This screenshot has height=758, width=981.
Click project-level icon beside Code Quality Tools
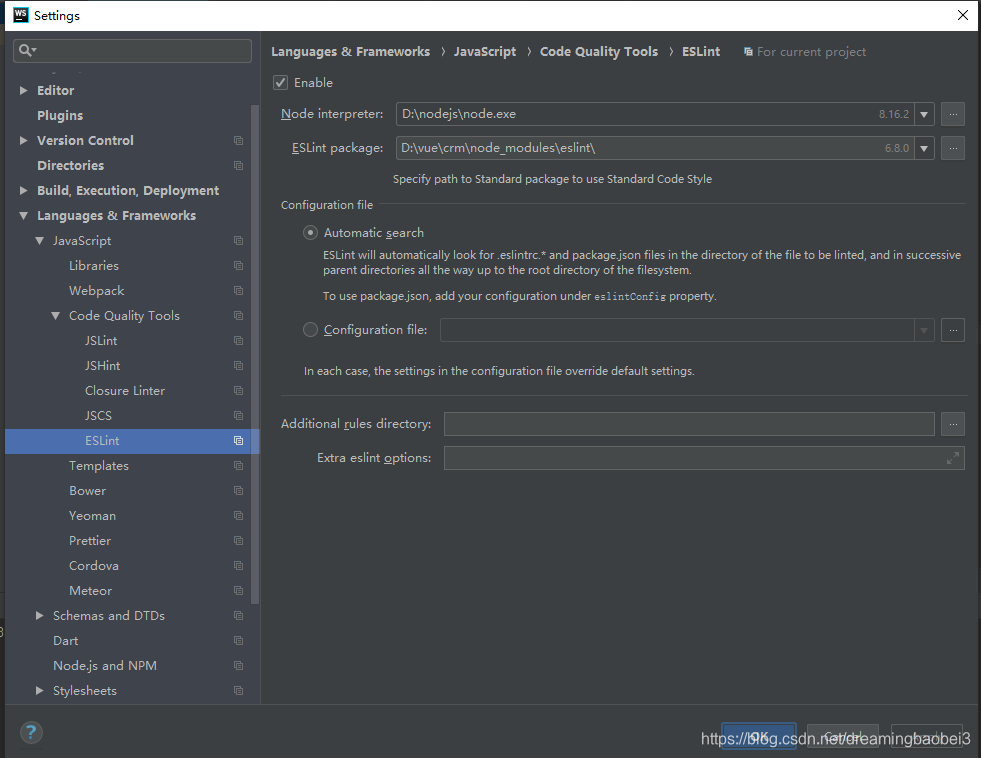(x=238, y=315)
